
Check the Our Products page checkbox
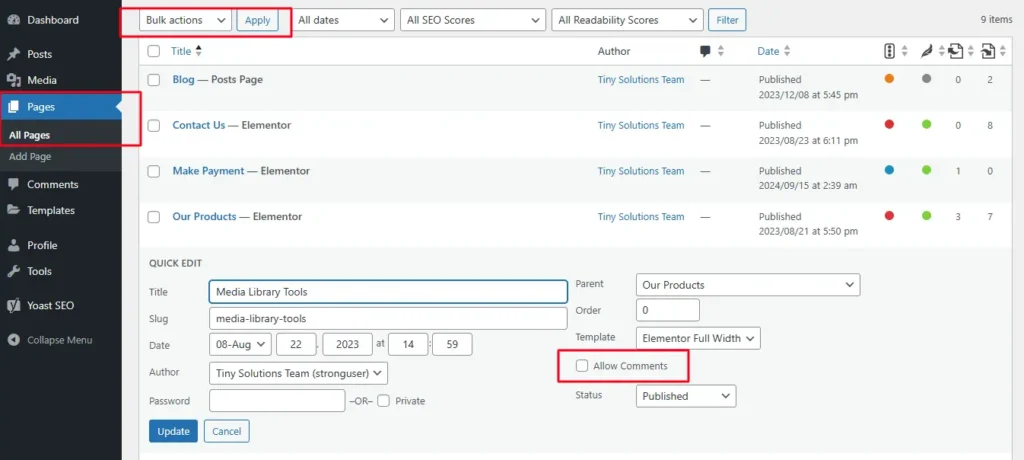pos(153,217)
